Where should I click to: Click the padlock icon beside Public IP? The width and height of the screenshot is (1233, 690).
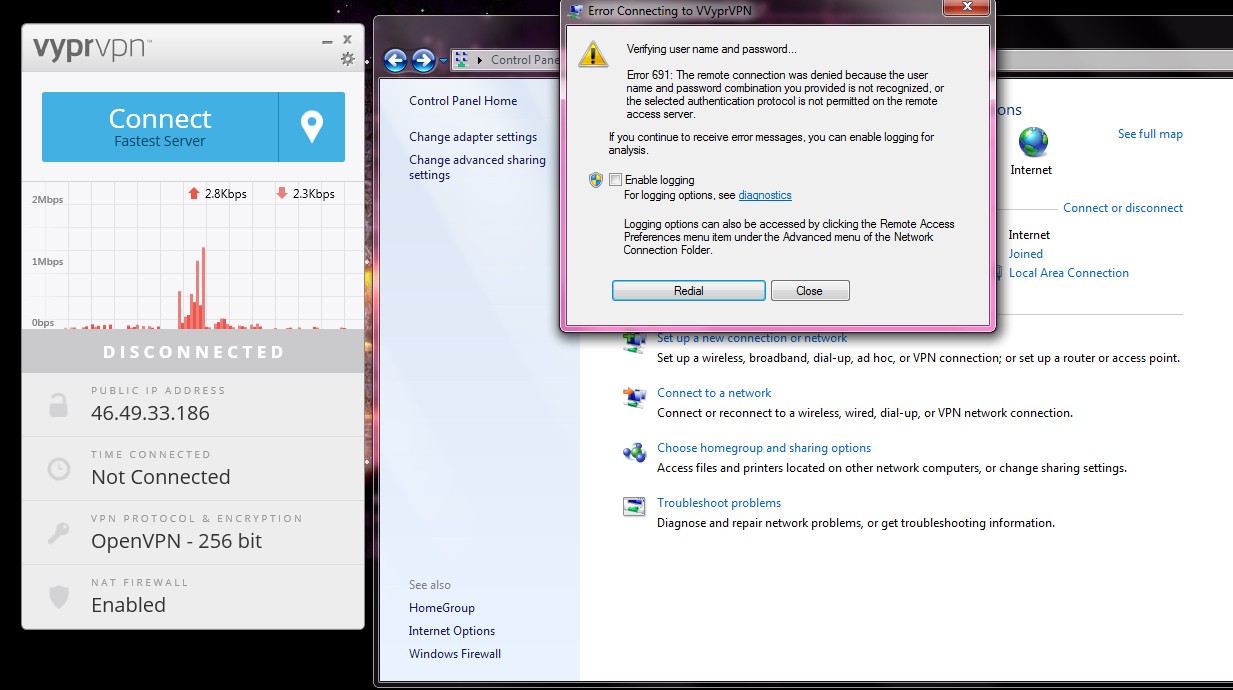(59, 404)
